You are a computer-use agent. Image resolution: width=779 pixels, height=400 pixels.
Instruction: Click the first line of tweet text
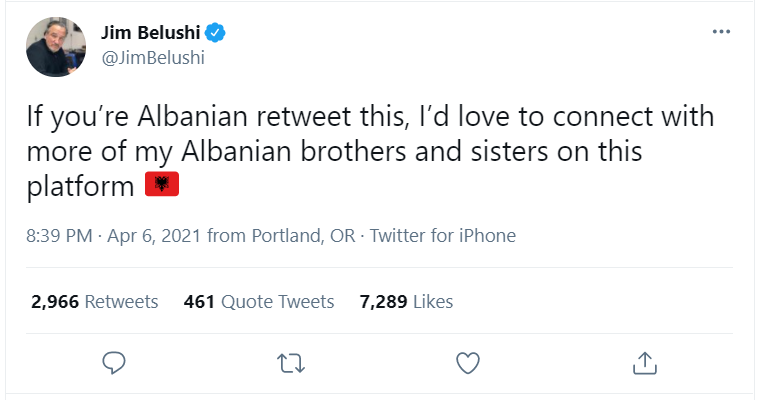[370, 118]
